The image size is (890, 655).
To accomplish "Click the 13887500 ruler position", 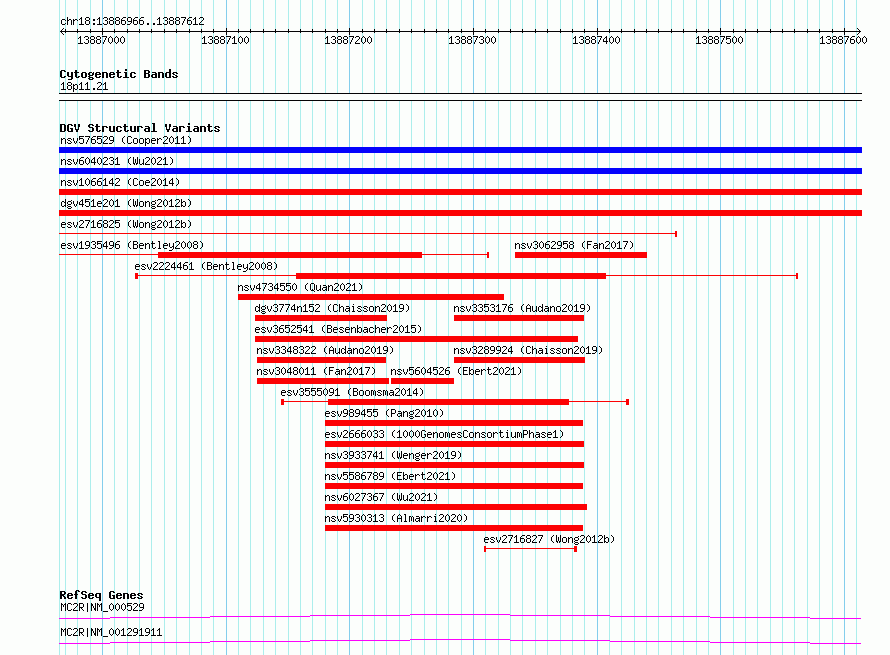I will click(x=719, y=40).
